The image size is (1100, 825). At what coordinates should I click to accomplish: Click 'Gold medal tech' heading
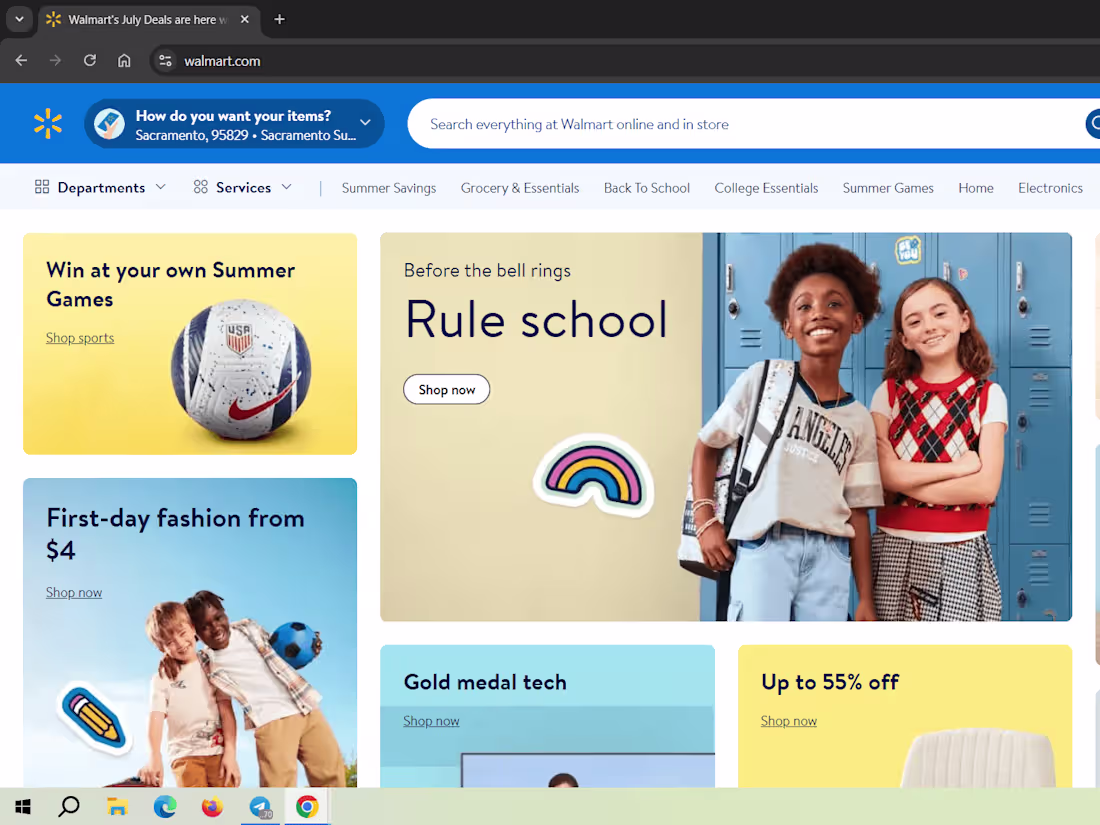tap(485, 682)
